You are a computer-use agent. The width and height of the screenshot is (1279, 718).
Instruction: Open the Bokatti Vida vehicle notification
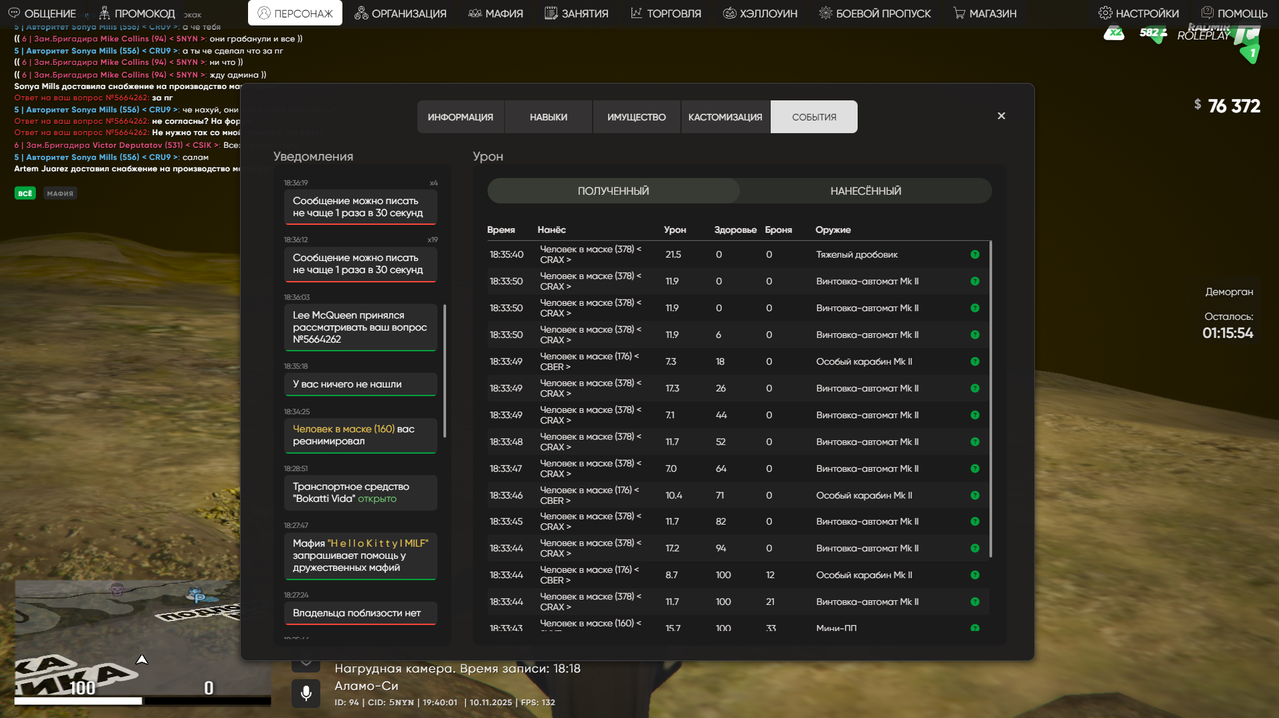360,492
